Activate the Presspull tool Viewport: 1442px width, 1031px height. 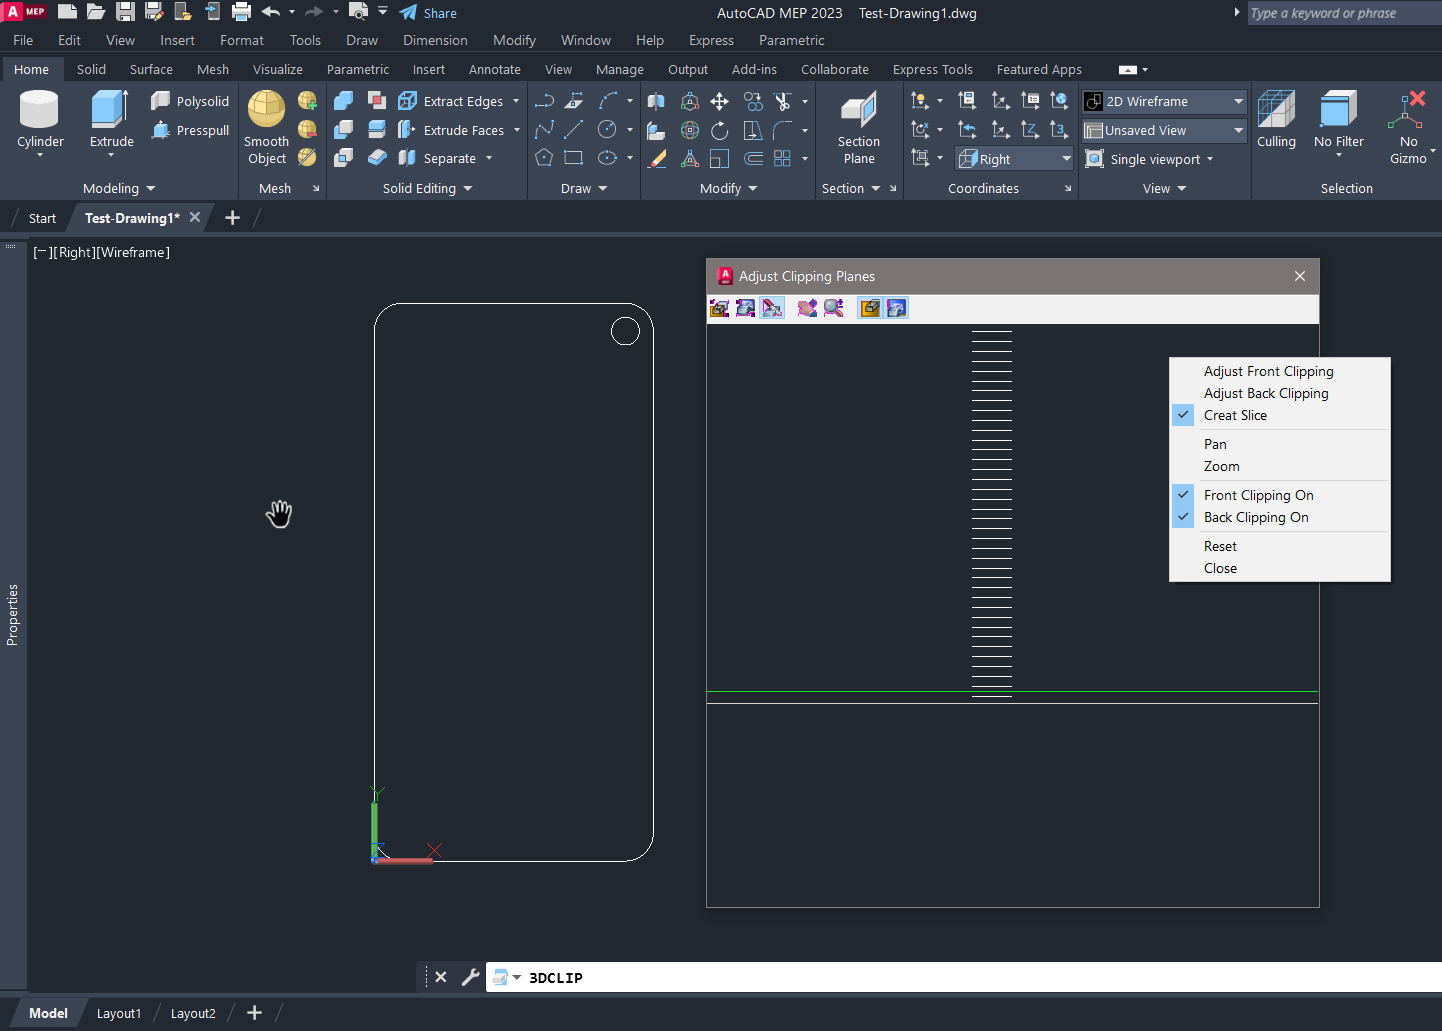[199, 130]
